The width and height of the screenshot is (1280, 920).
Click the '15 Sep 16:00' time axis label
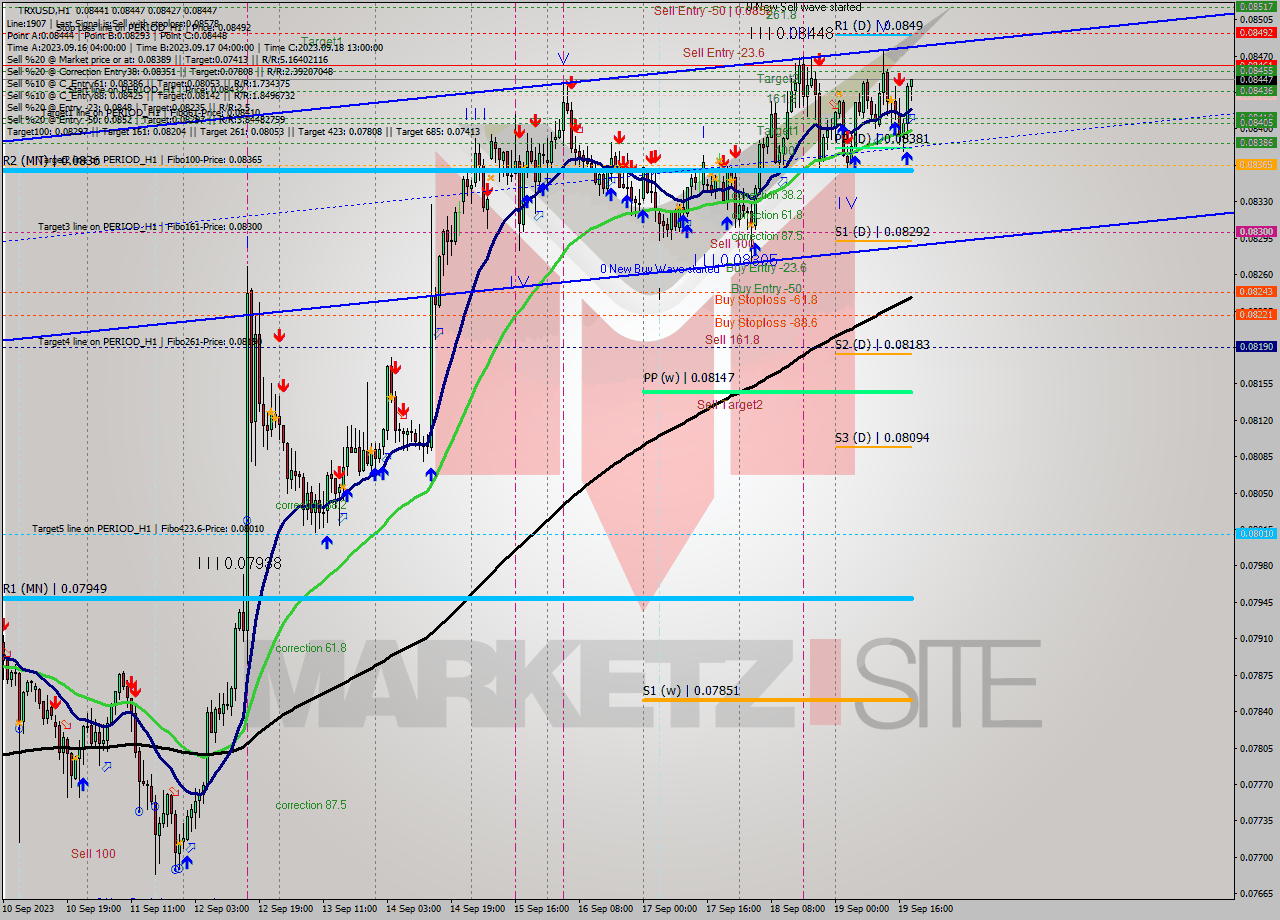(541, 909)
